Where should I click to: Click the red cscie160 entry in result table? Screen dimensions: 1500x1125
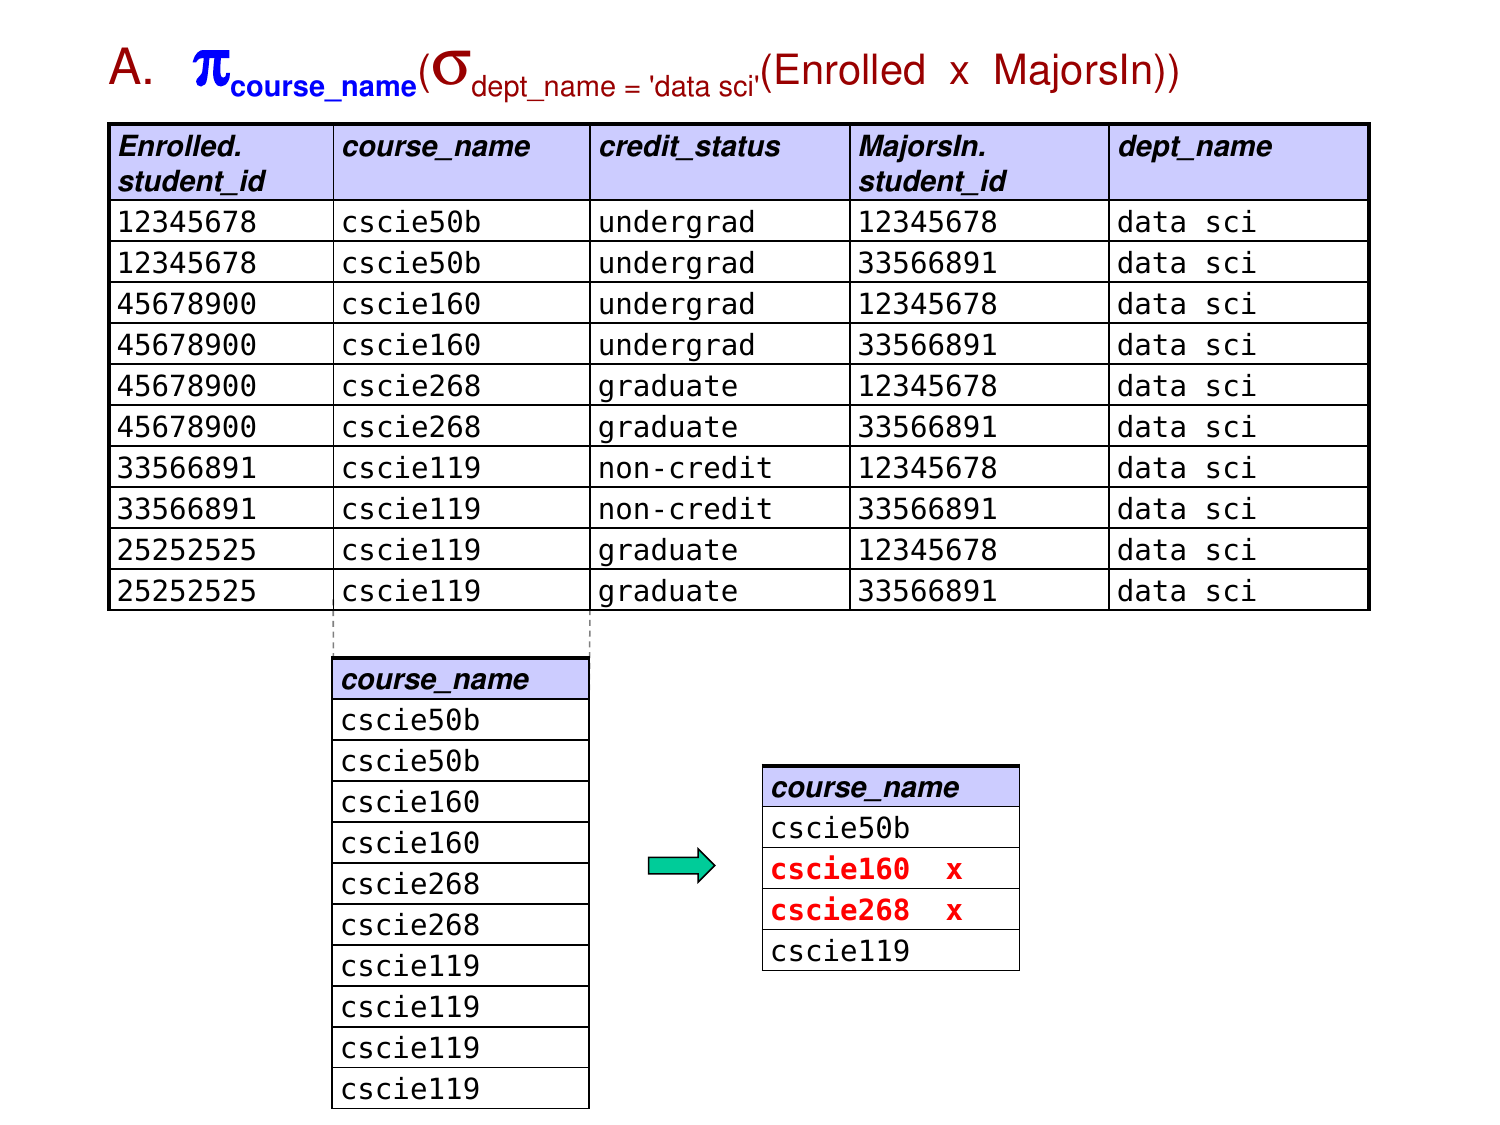tap(840, 870)
